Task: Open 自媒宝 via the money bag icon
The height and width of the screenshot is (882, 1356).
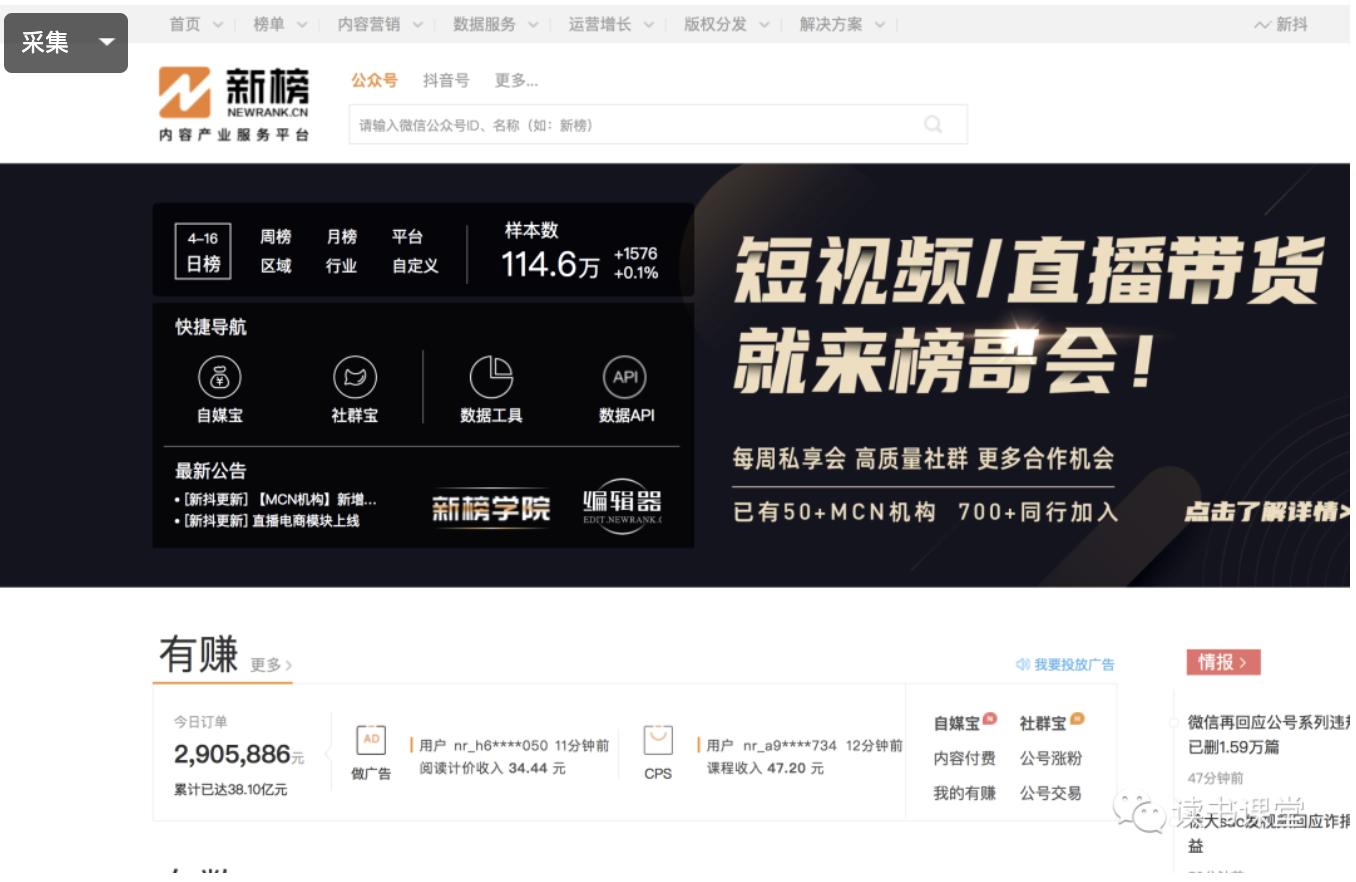Action: [x=220, y=378]
